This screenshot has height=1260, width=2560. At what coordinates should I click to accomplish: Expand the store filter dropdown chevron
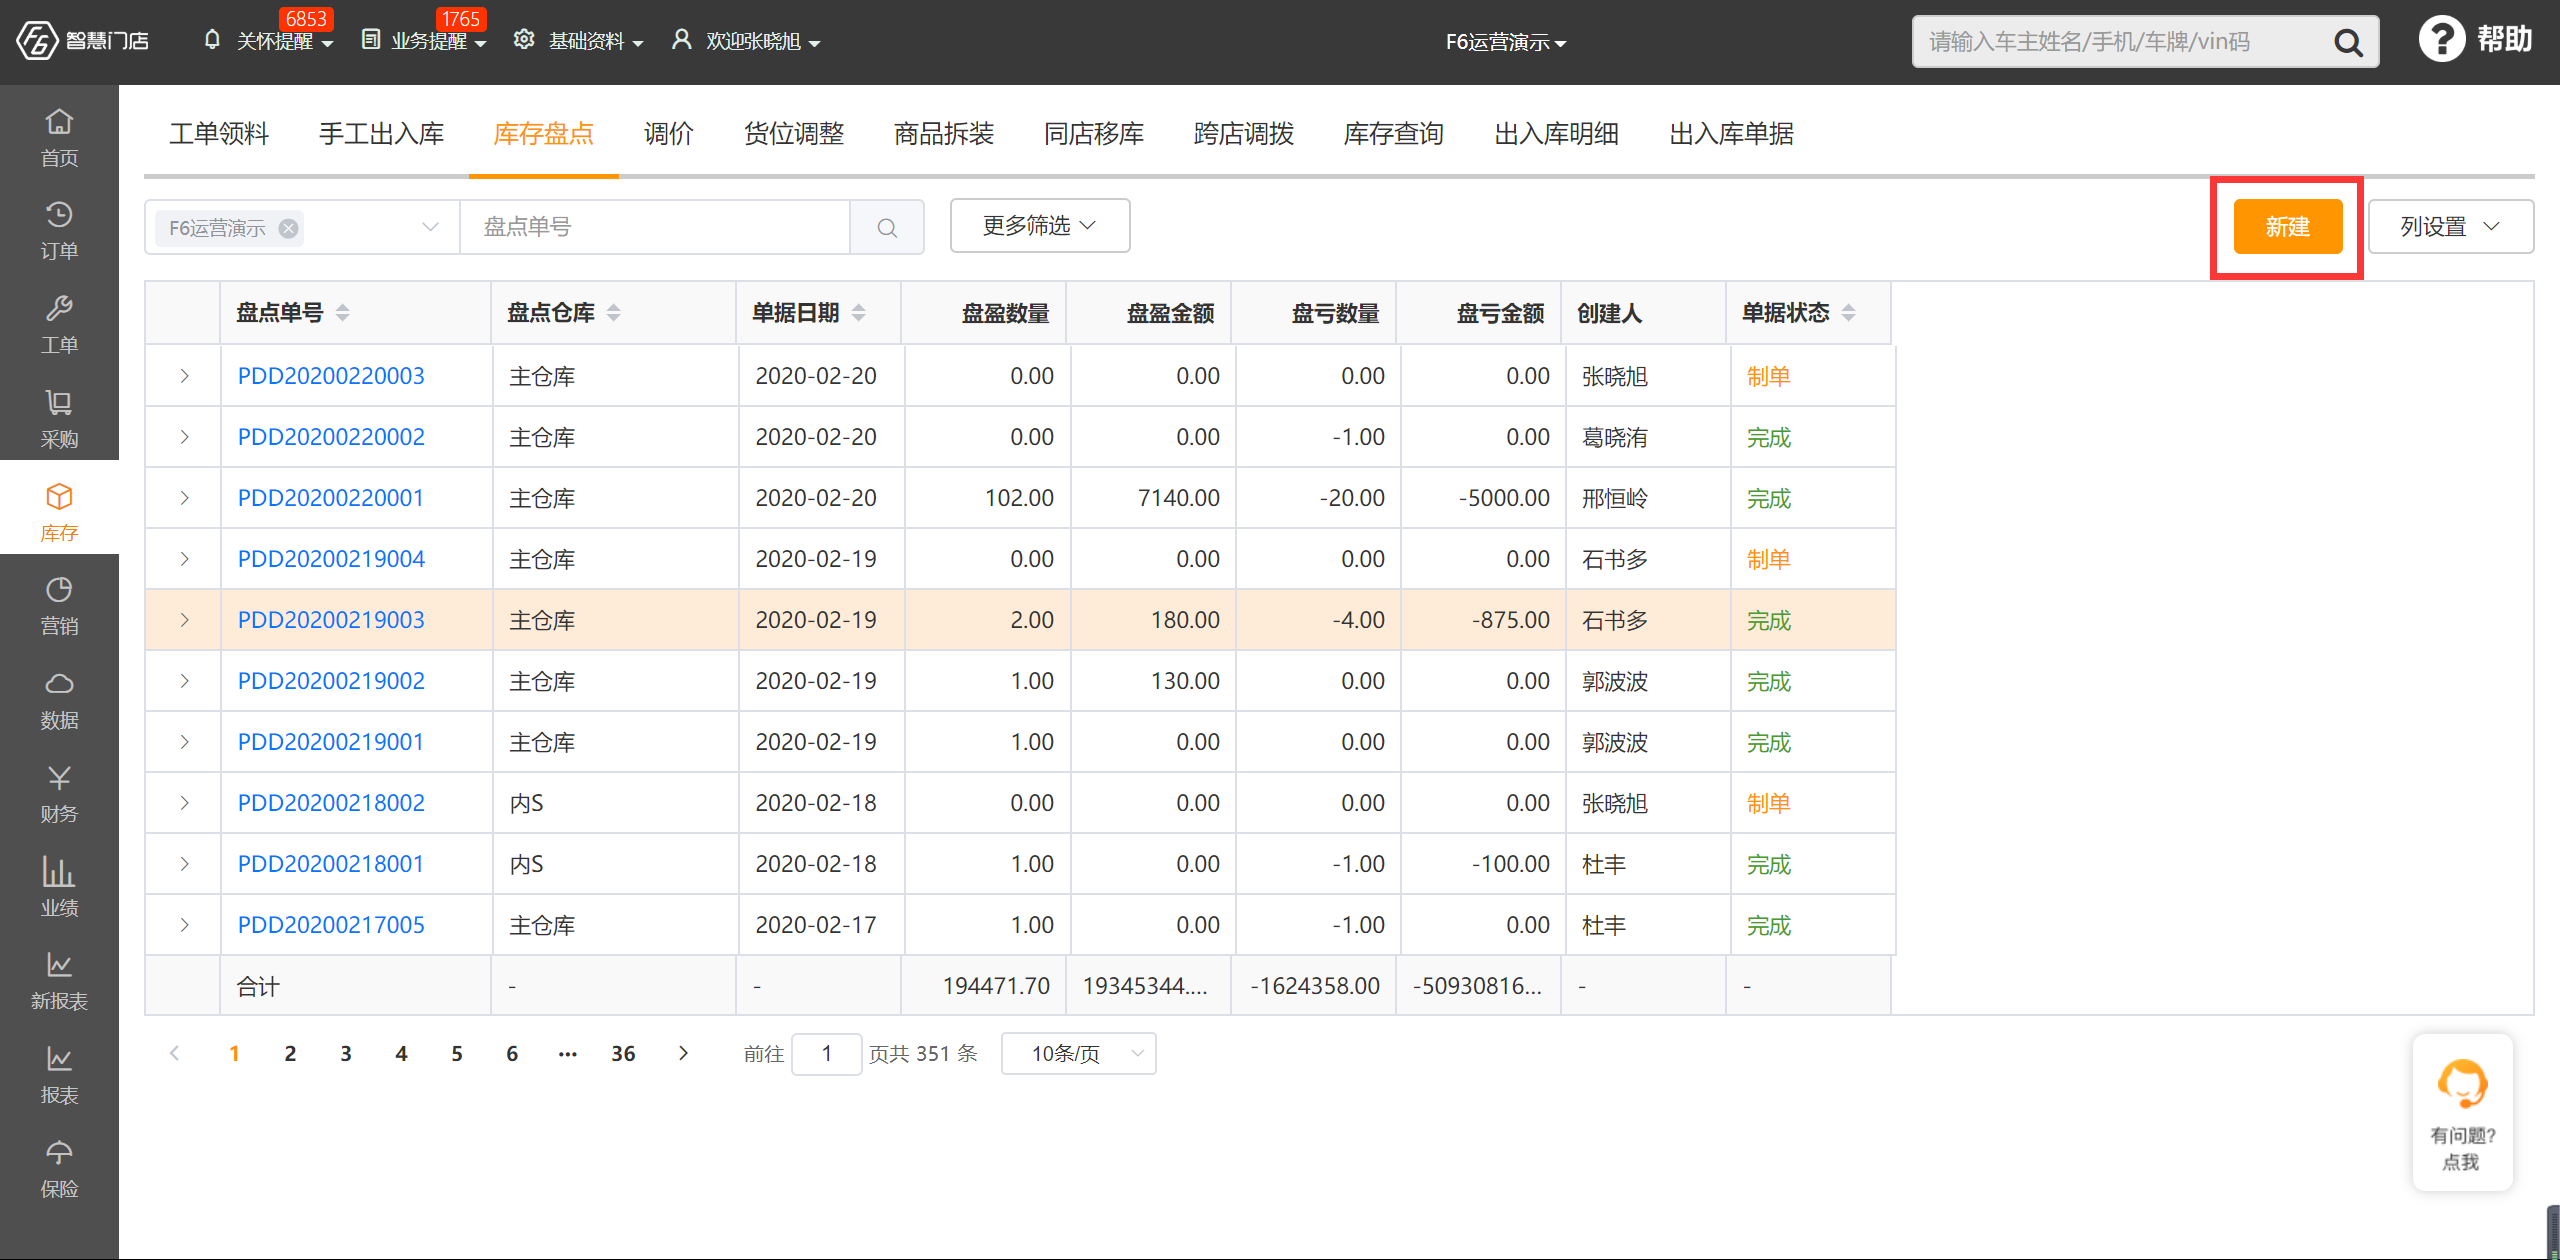430,227
